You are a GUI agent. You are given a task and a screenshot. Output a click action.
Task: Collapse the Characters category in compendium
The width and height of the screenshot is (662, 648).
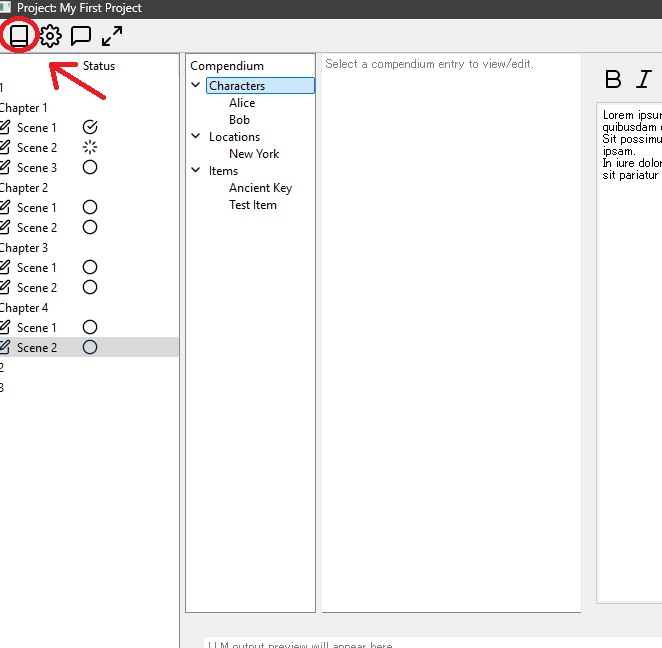point(196,86)
